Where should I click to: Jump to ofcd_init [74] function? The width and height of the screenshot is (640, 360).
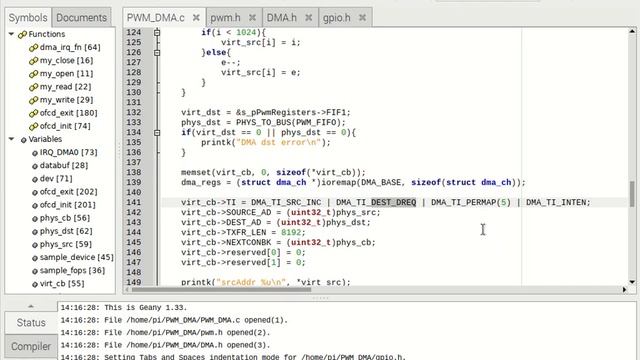(65, 126)
